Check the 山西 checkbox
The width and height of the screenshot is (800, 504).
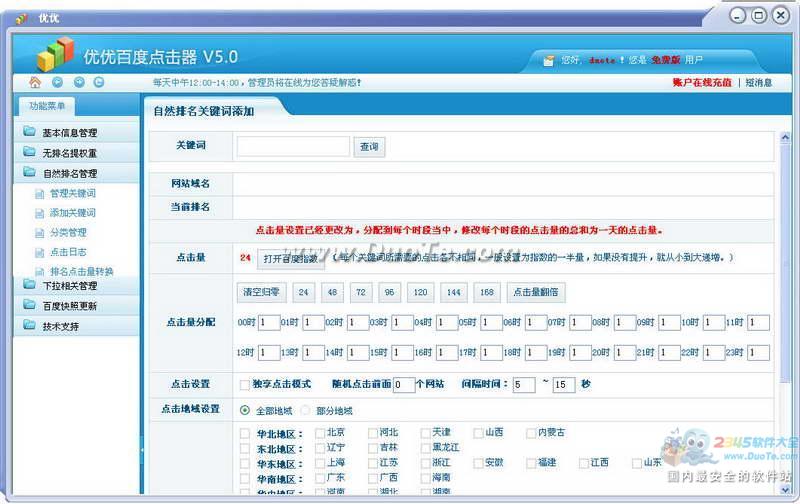pyautogui.click(x=478, y=433)
